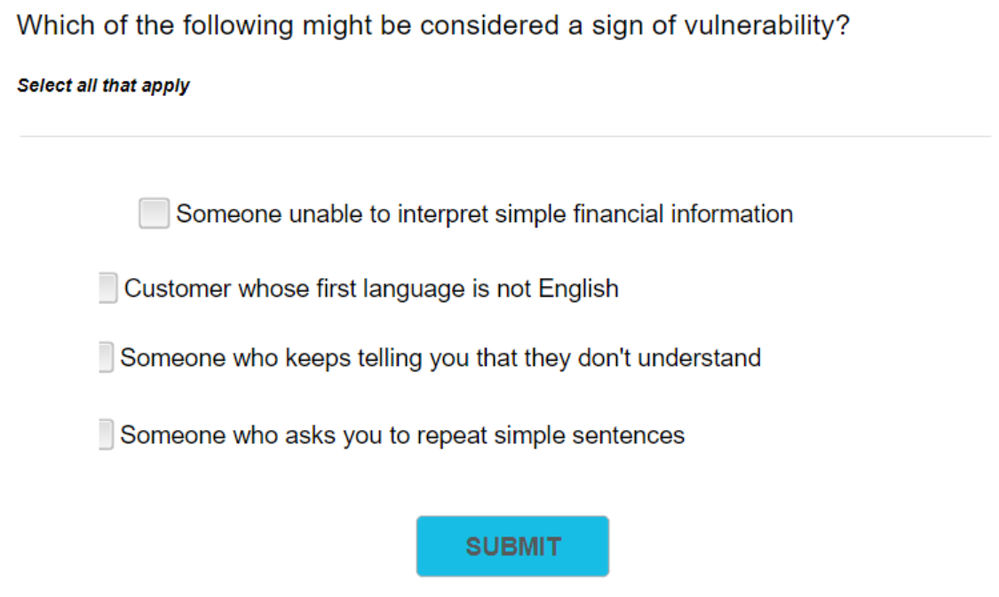Screen dimensions: 999x597
Task: Click the question heading about signs of vulnerability
Action: 433,25
